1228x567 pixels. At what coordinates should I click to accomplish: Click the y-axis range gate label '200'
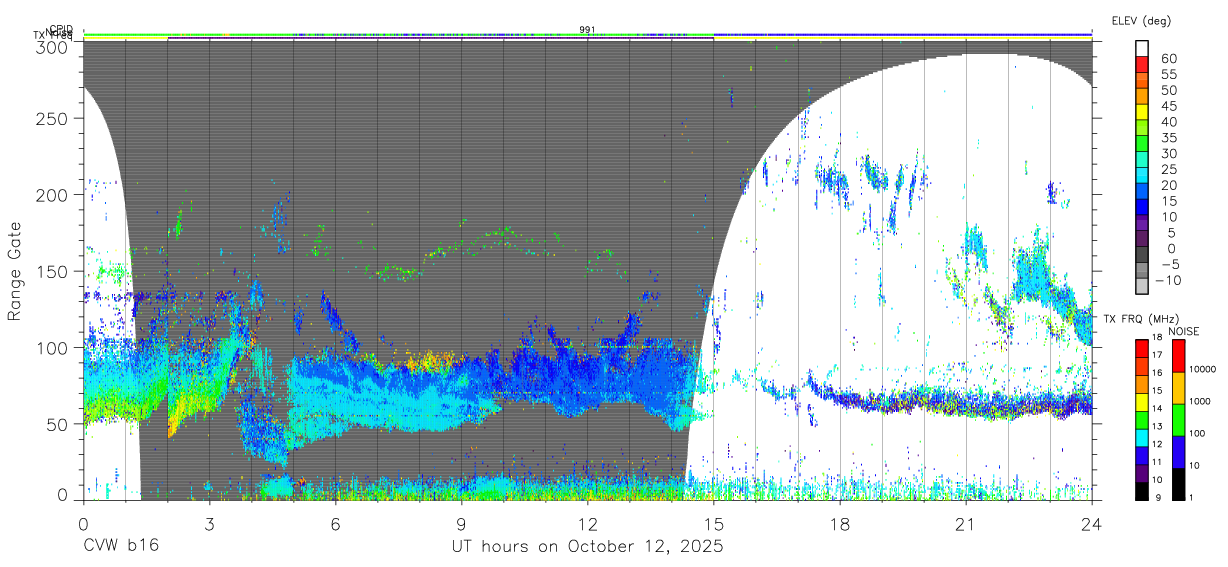click(54, 195)
